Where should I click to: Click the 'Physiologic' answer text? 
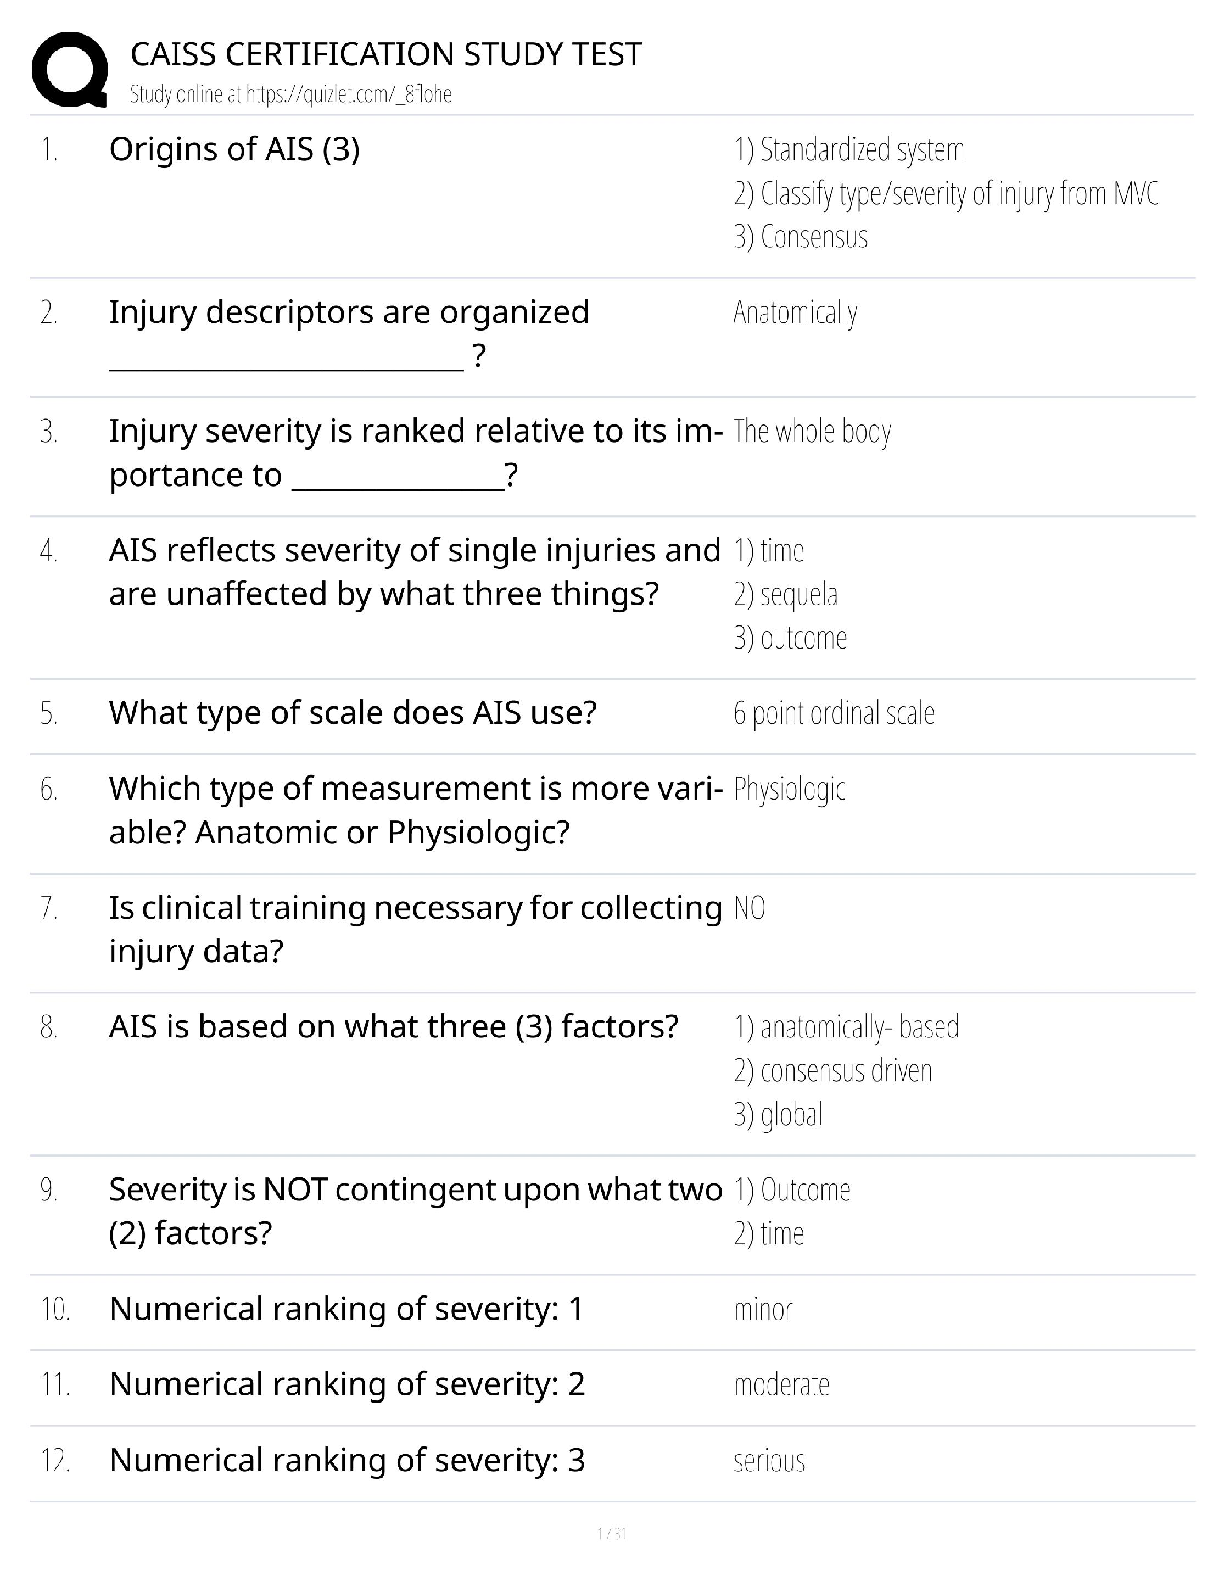pos(789,790)
